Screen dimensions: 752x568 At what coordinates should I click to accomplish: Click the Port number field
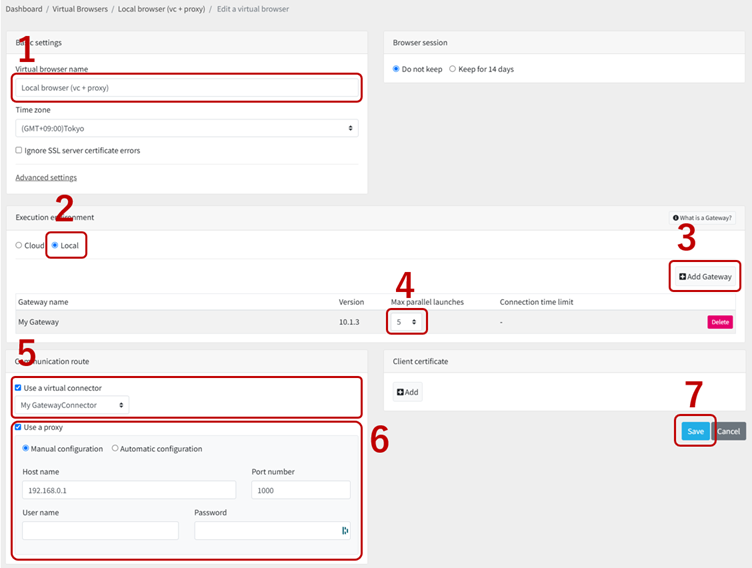301,490
